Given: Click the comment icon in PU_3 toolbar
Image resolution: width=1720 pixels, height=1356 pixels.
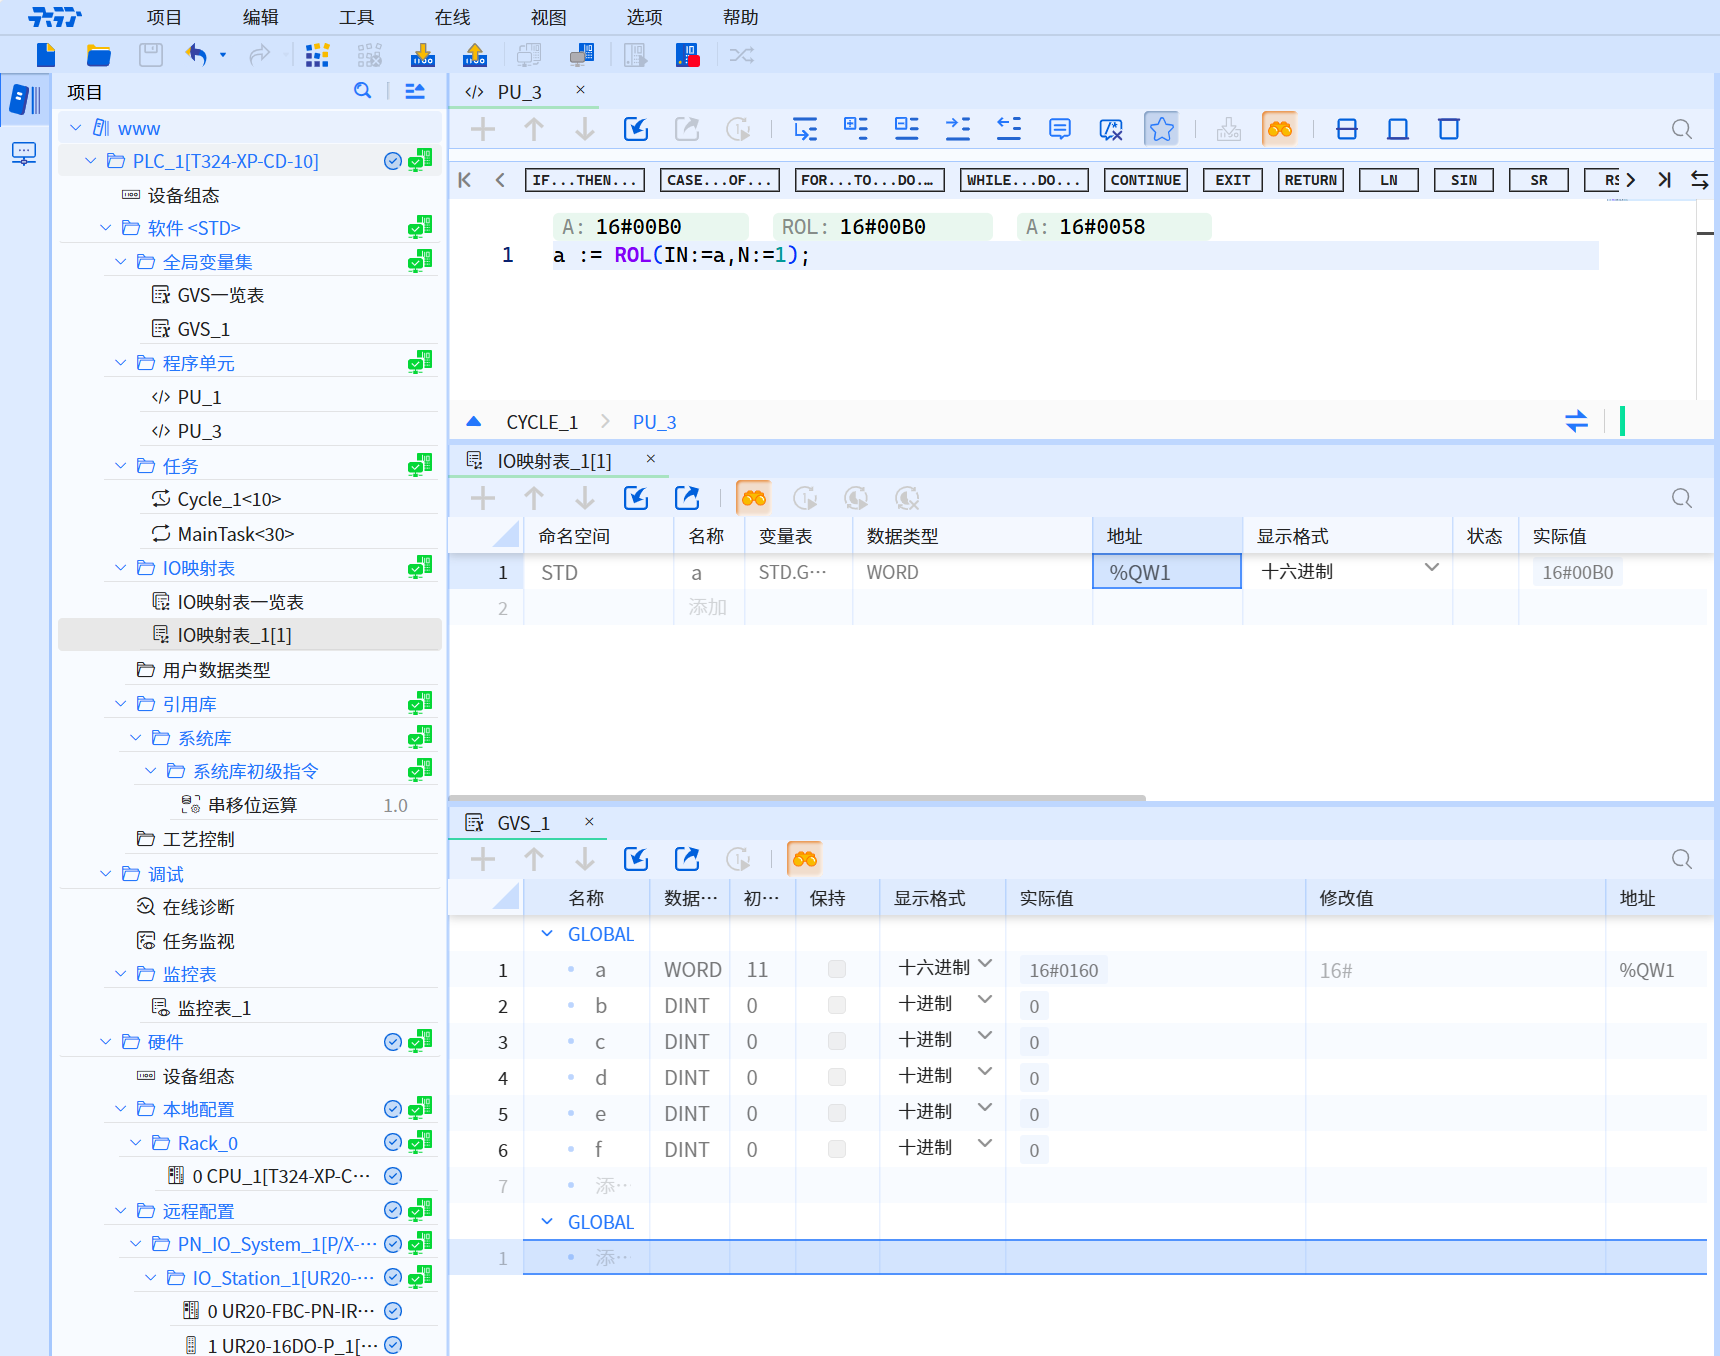Looking at the screenshot, I should [x=1059, y=129].
